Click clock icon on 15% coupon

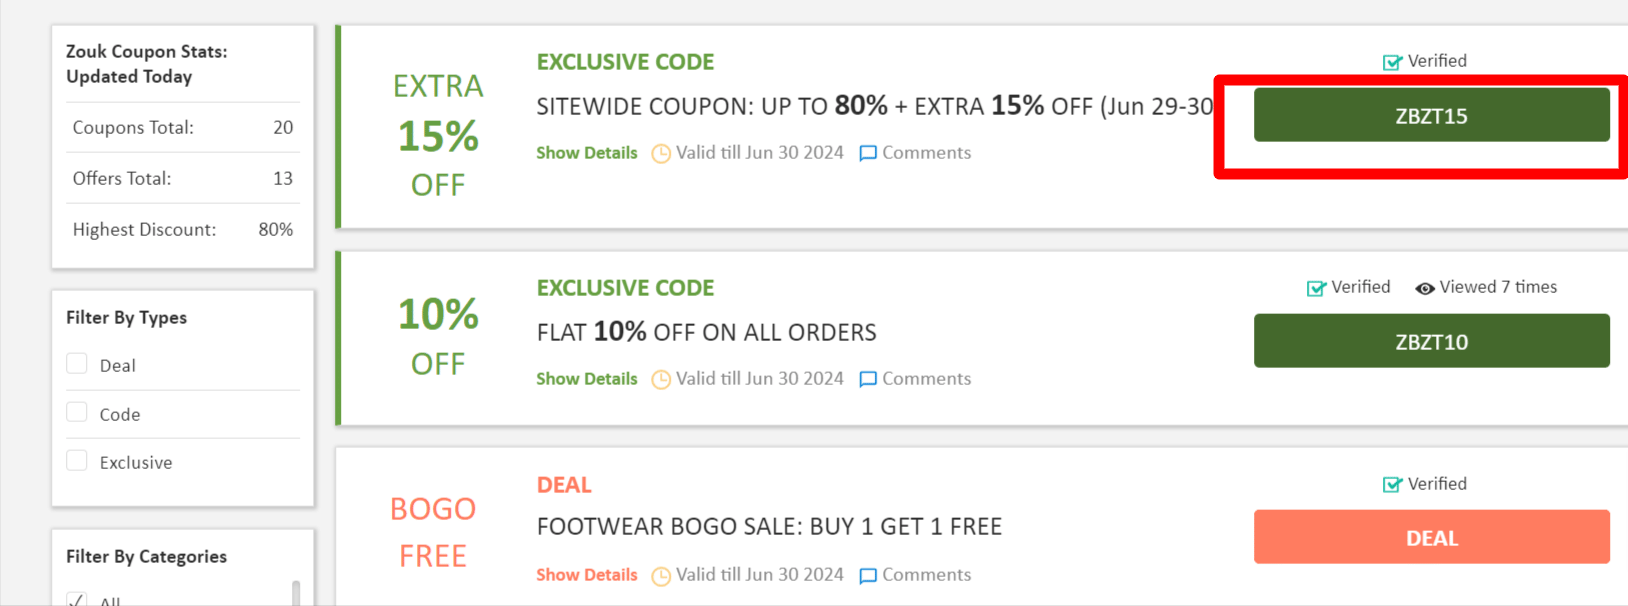tap(661, 154)
